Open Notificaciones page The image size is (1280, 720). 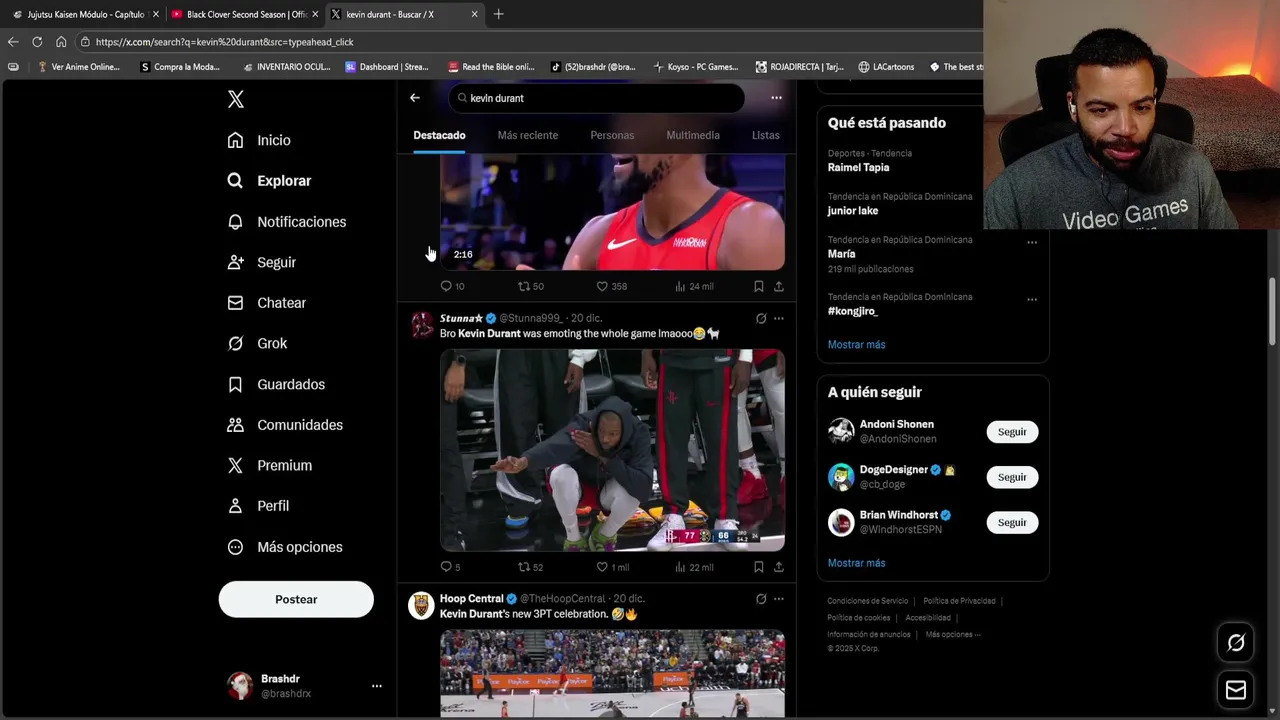[286, 222]
